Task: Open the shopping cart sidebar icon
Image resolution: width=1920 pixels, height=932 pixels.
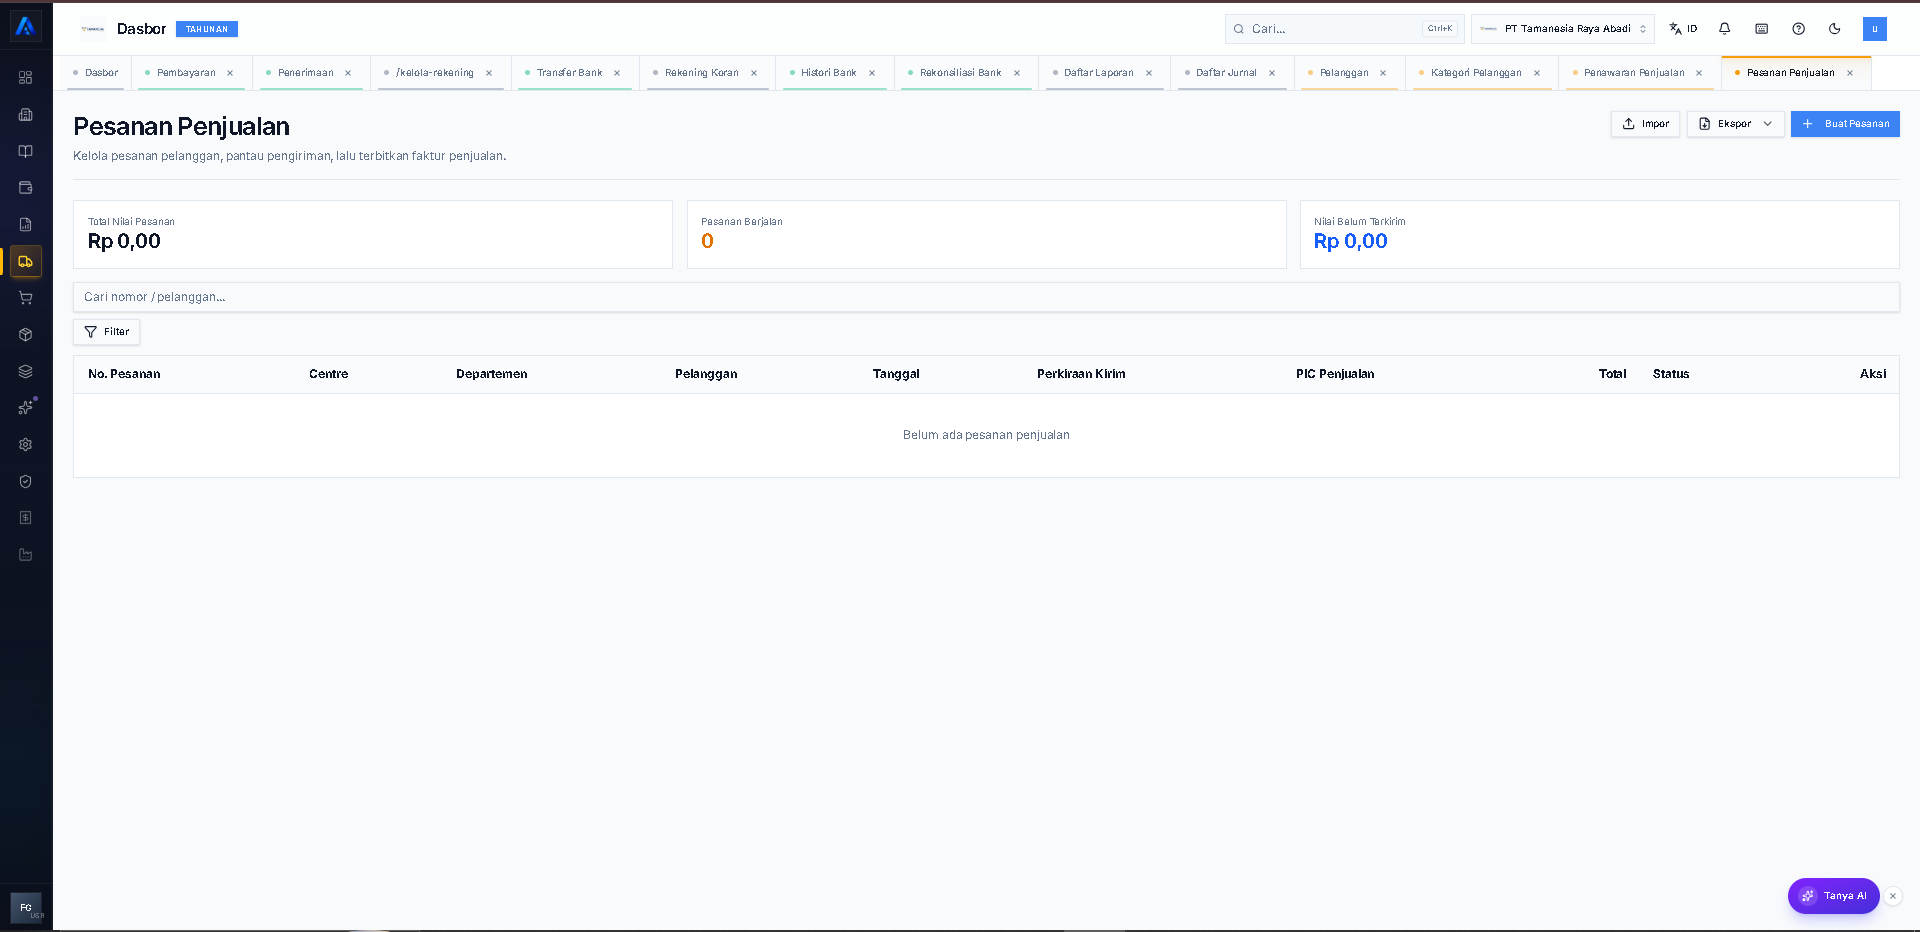Action: coord(26,298)
